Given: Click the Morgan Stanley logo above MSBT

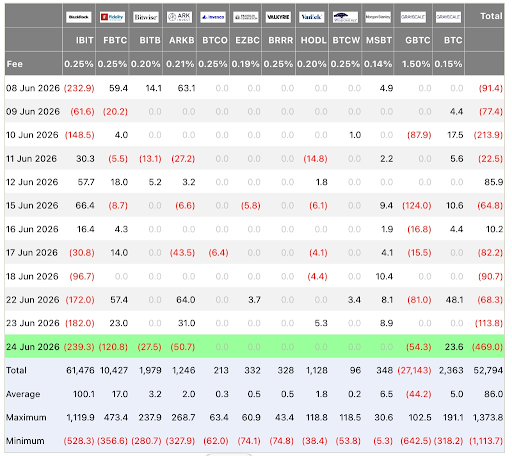Looking at the screenshot, I should pyautogui.click(x=378, y=17).
